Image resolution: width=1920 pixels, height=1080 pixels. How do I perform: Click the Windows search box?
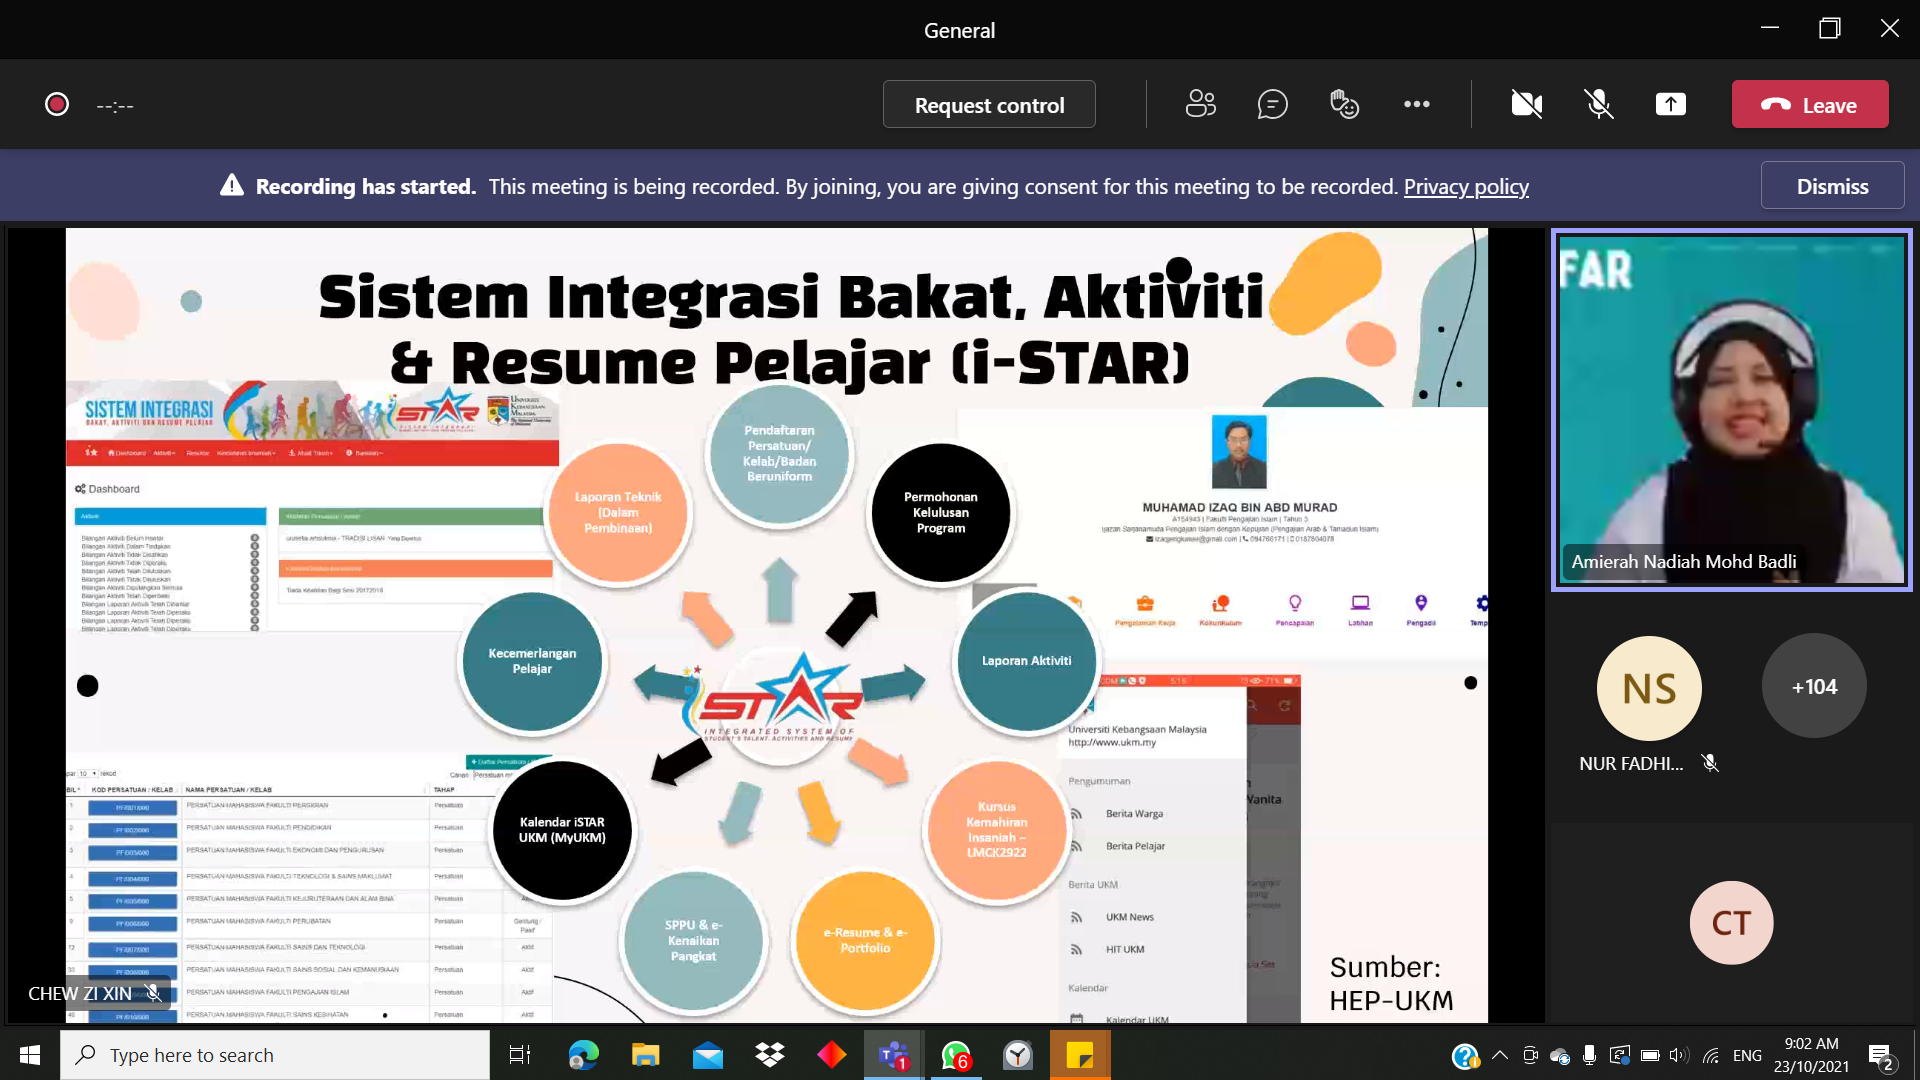coord(275,1055)
